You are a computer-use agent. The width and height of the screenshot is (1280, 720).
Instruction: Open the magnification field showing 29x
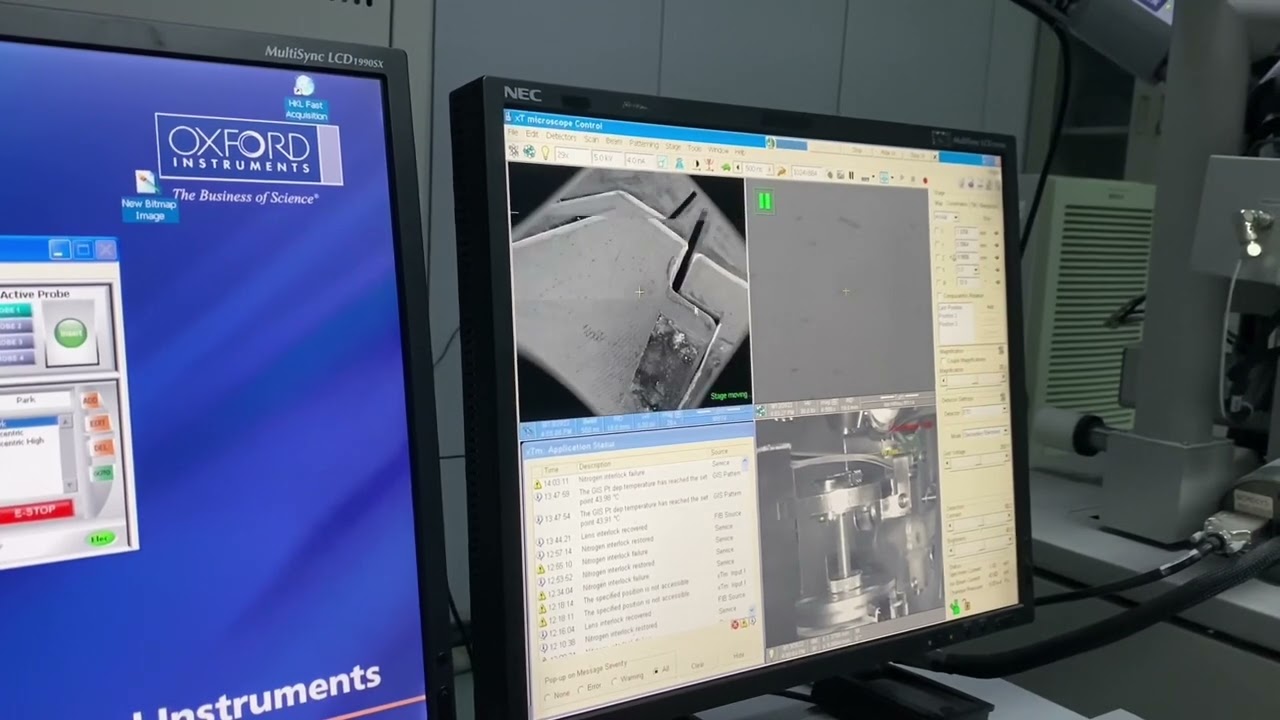click(572, 156)
